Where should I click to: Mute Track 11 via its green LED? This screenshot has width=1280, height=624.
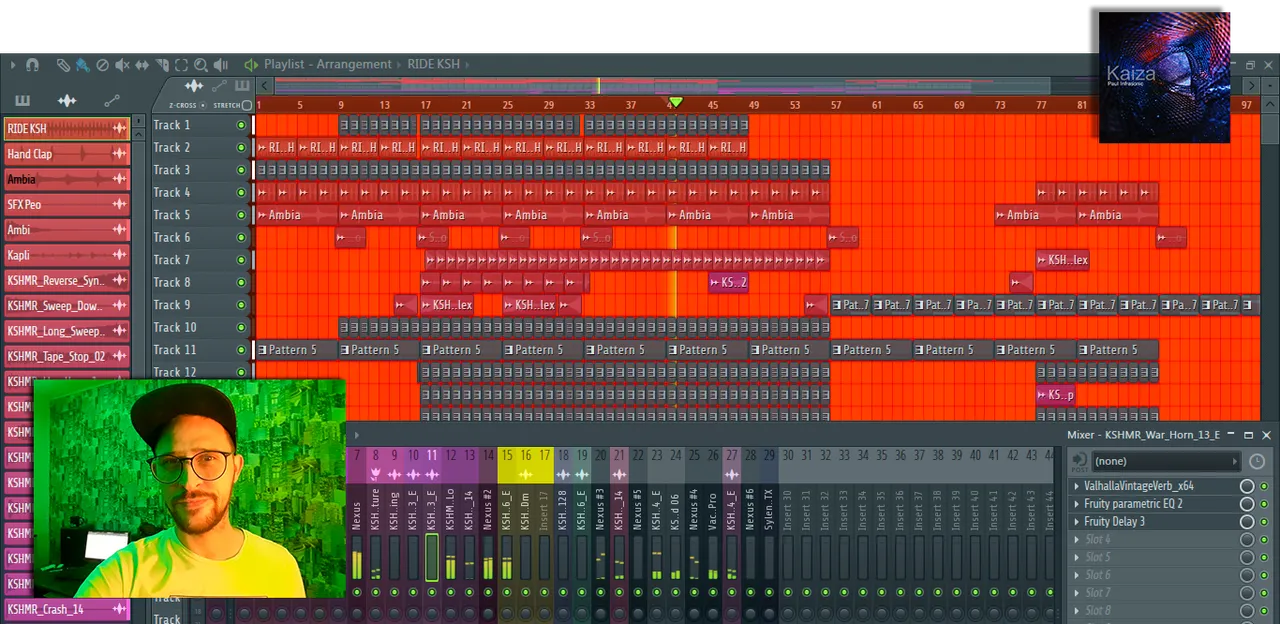(241, 350)
